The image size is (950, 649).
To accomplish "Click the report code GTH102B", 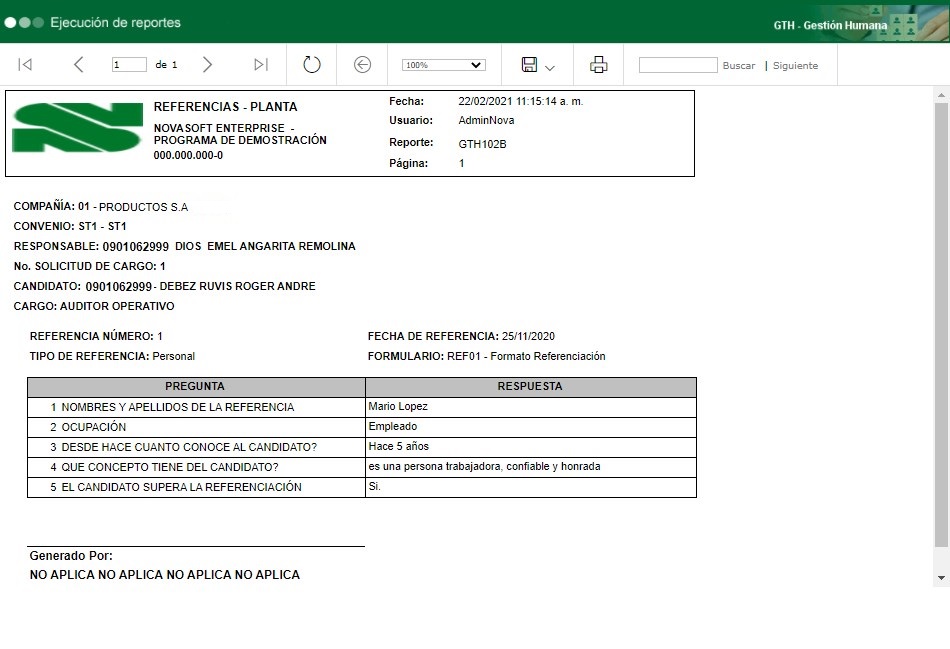I will click(482, 144).
